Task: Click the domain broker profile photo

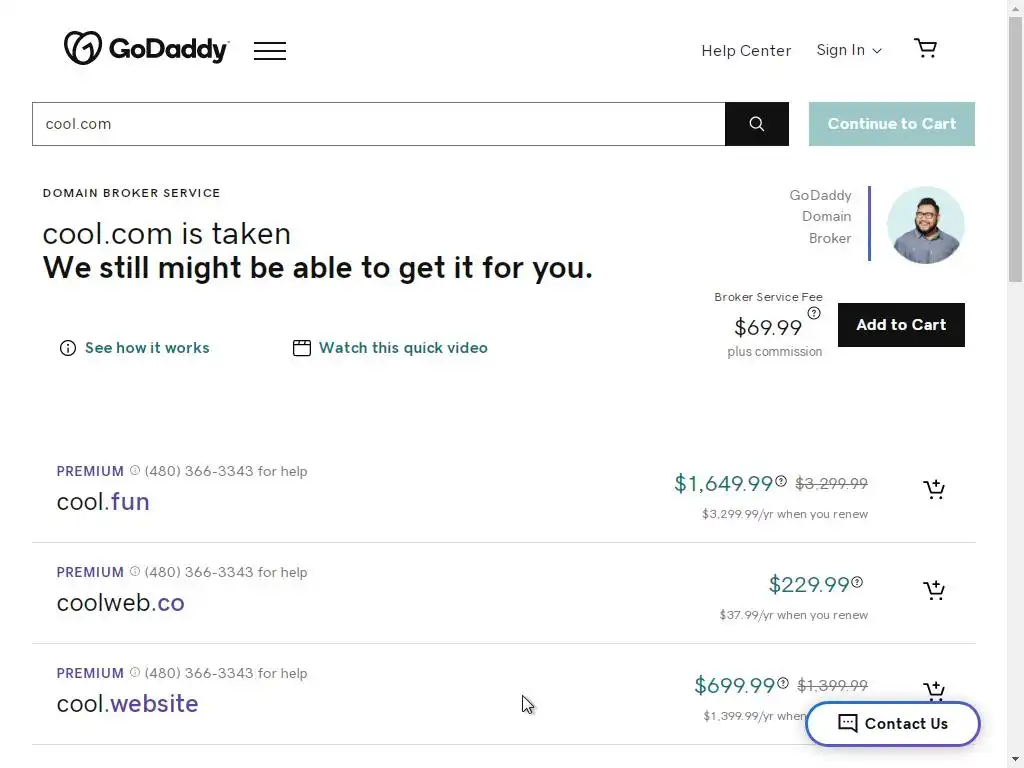Action: pos(926,224)
